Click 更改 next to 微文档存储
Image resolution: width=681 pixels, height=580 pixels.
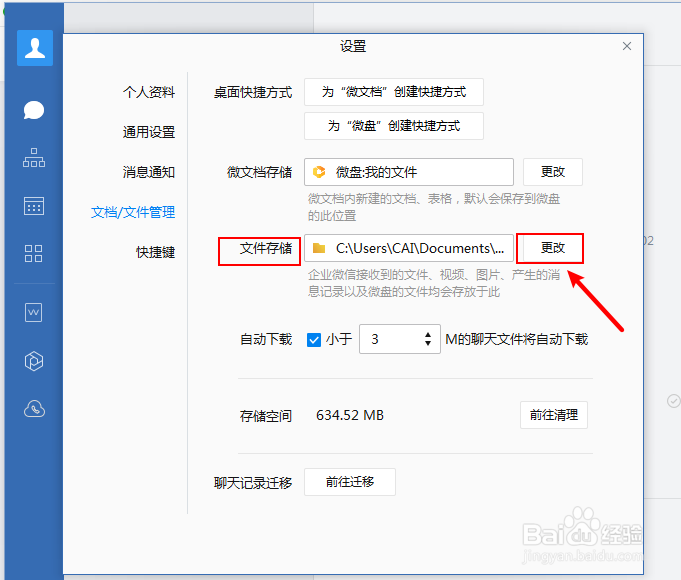pos(553,172)
